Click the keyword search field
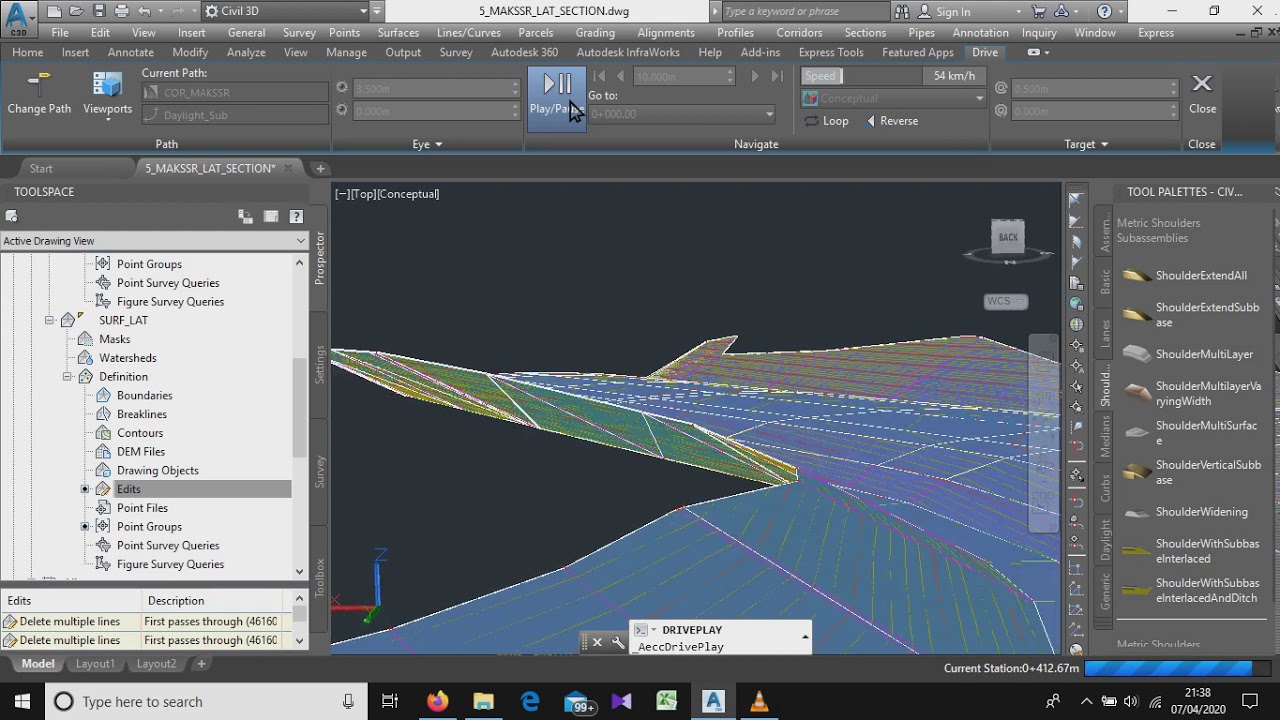This screenshot has width=1280, height=720. point(803,11)
